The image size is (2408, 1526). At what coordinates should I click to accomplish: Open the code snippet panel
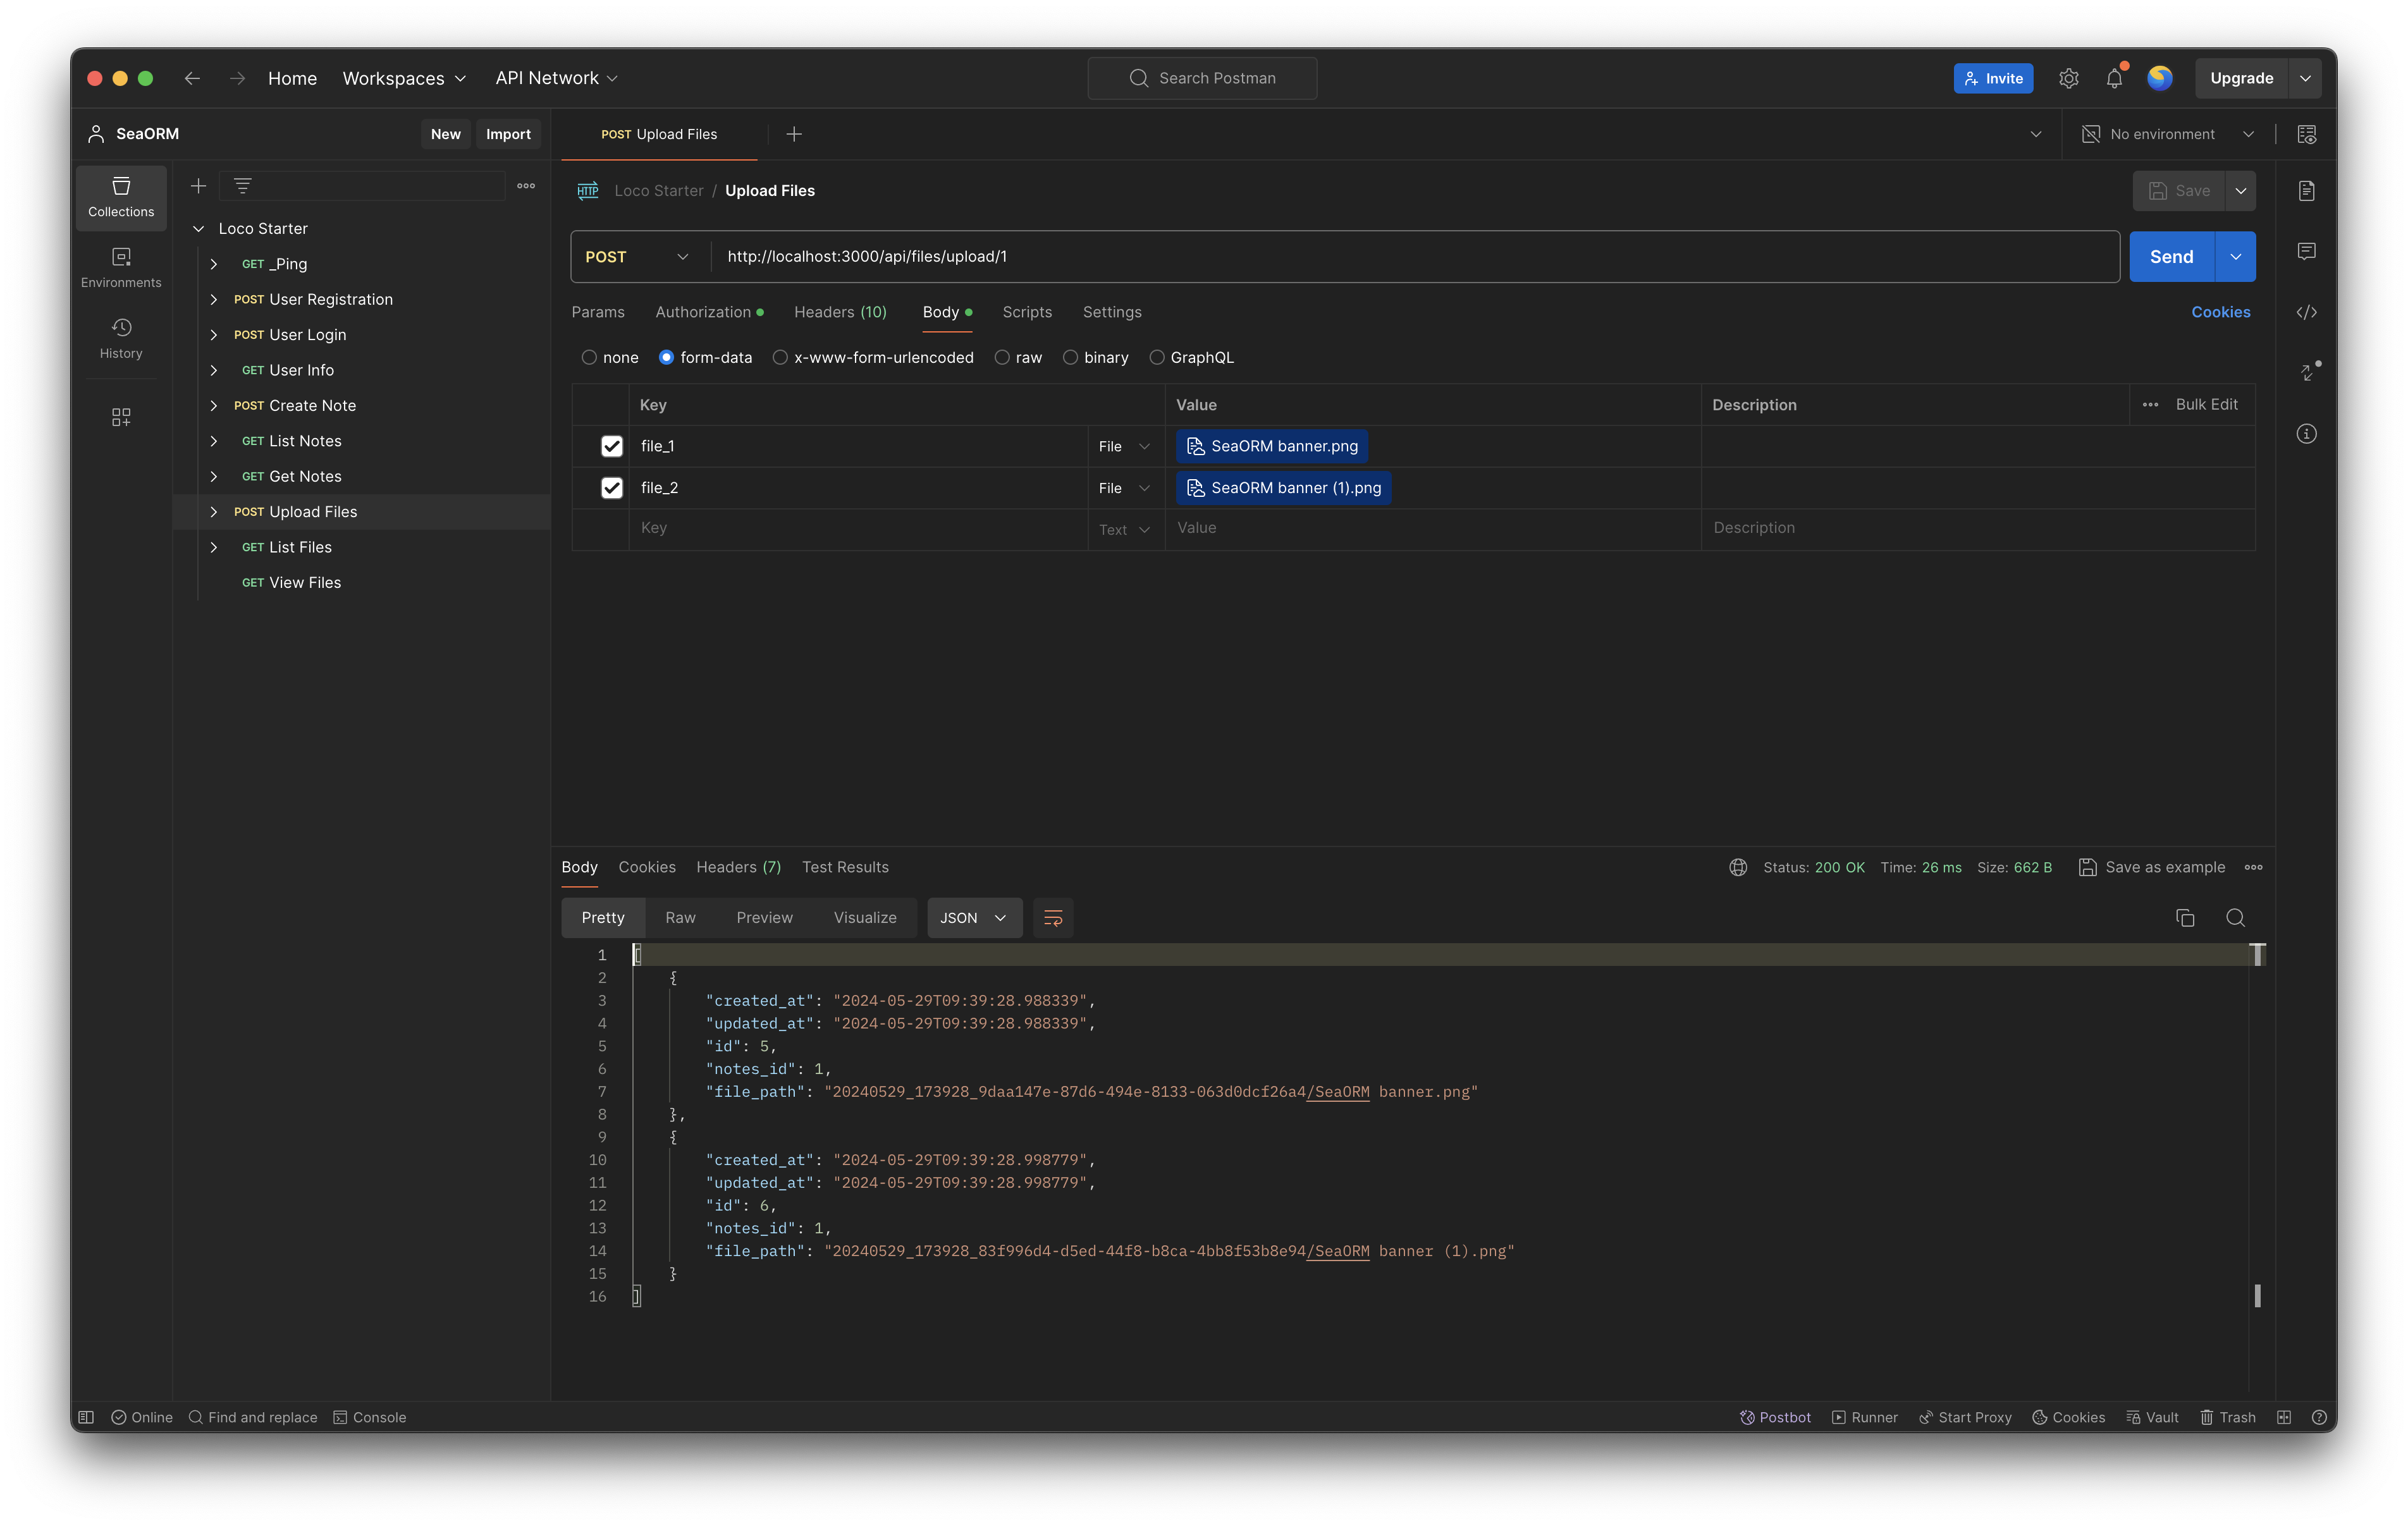point(2306,312)
